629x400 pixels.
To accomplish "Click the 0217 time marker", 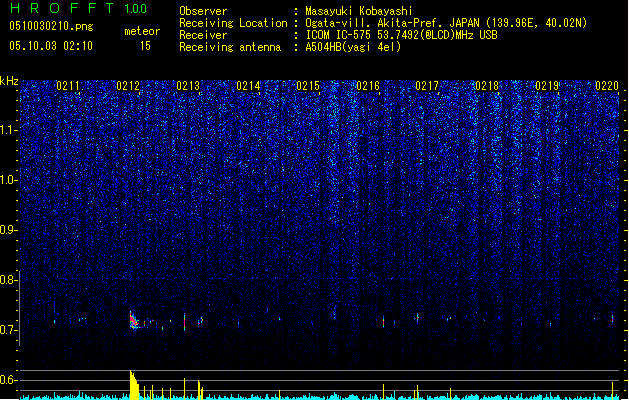I will click(x=427, y=86).
